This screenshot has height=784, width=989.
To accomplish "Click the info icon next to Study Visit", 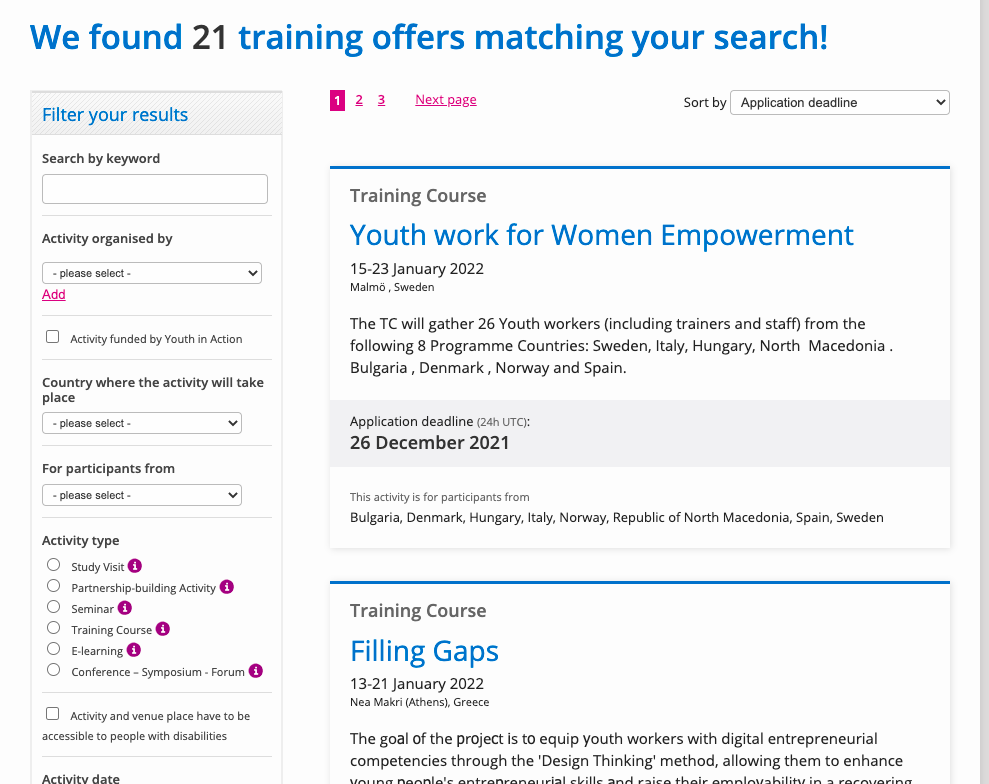I will [x=135, y=566].
